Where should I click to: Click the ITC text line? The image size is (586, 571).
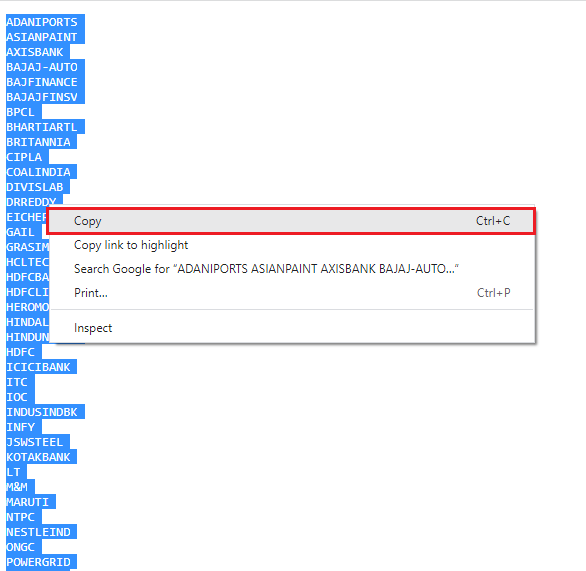(17, 382)
